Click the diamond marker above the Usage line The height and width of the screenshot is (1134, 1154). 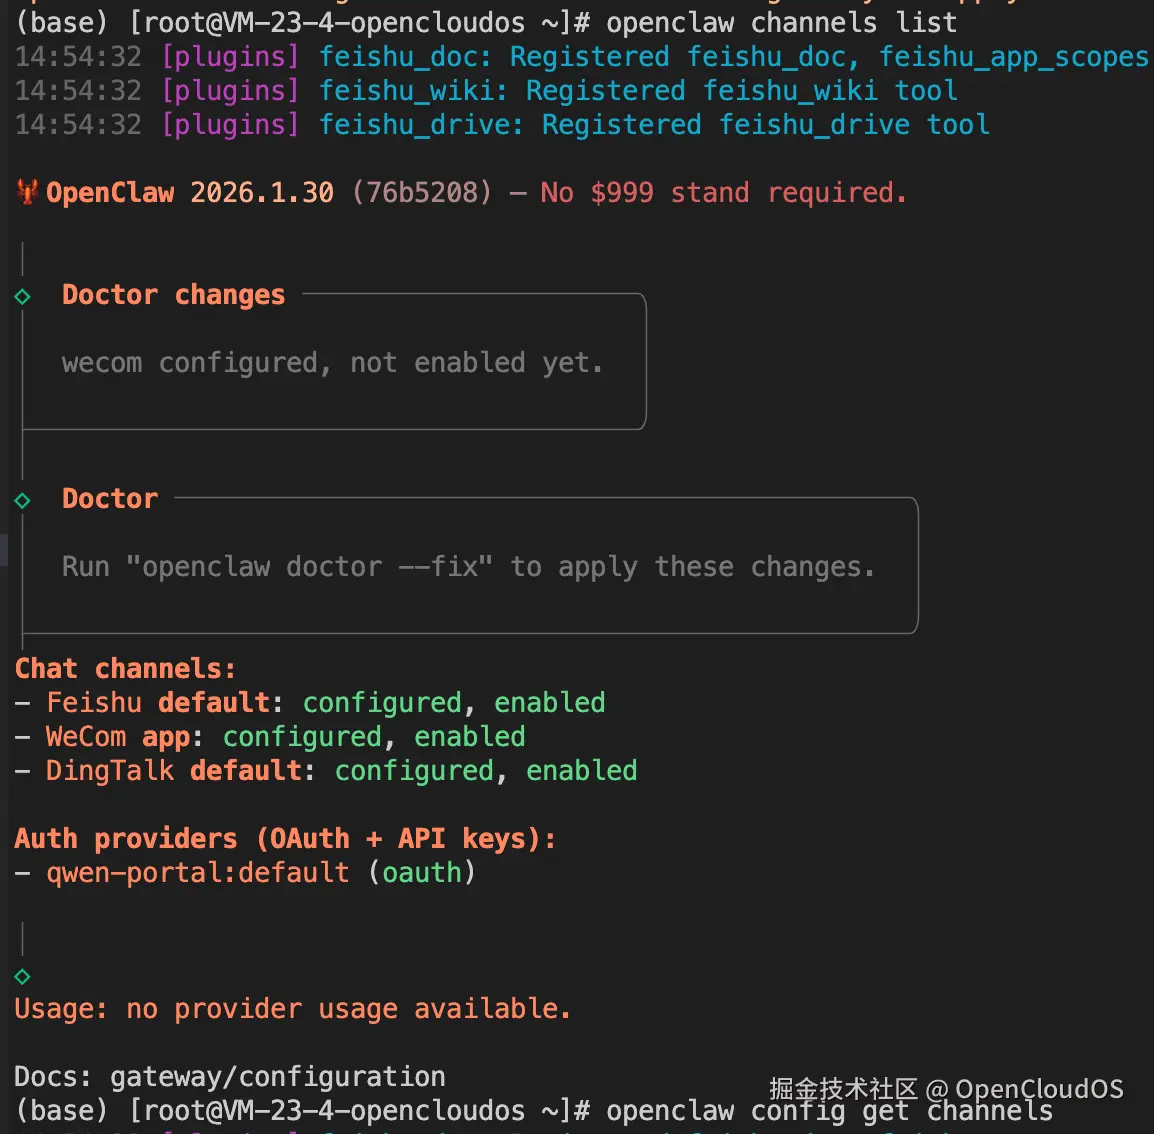(22, 976)
